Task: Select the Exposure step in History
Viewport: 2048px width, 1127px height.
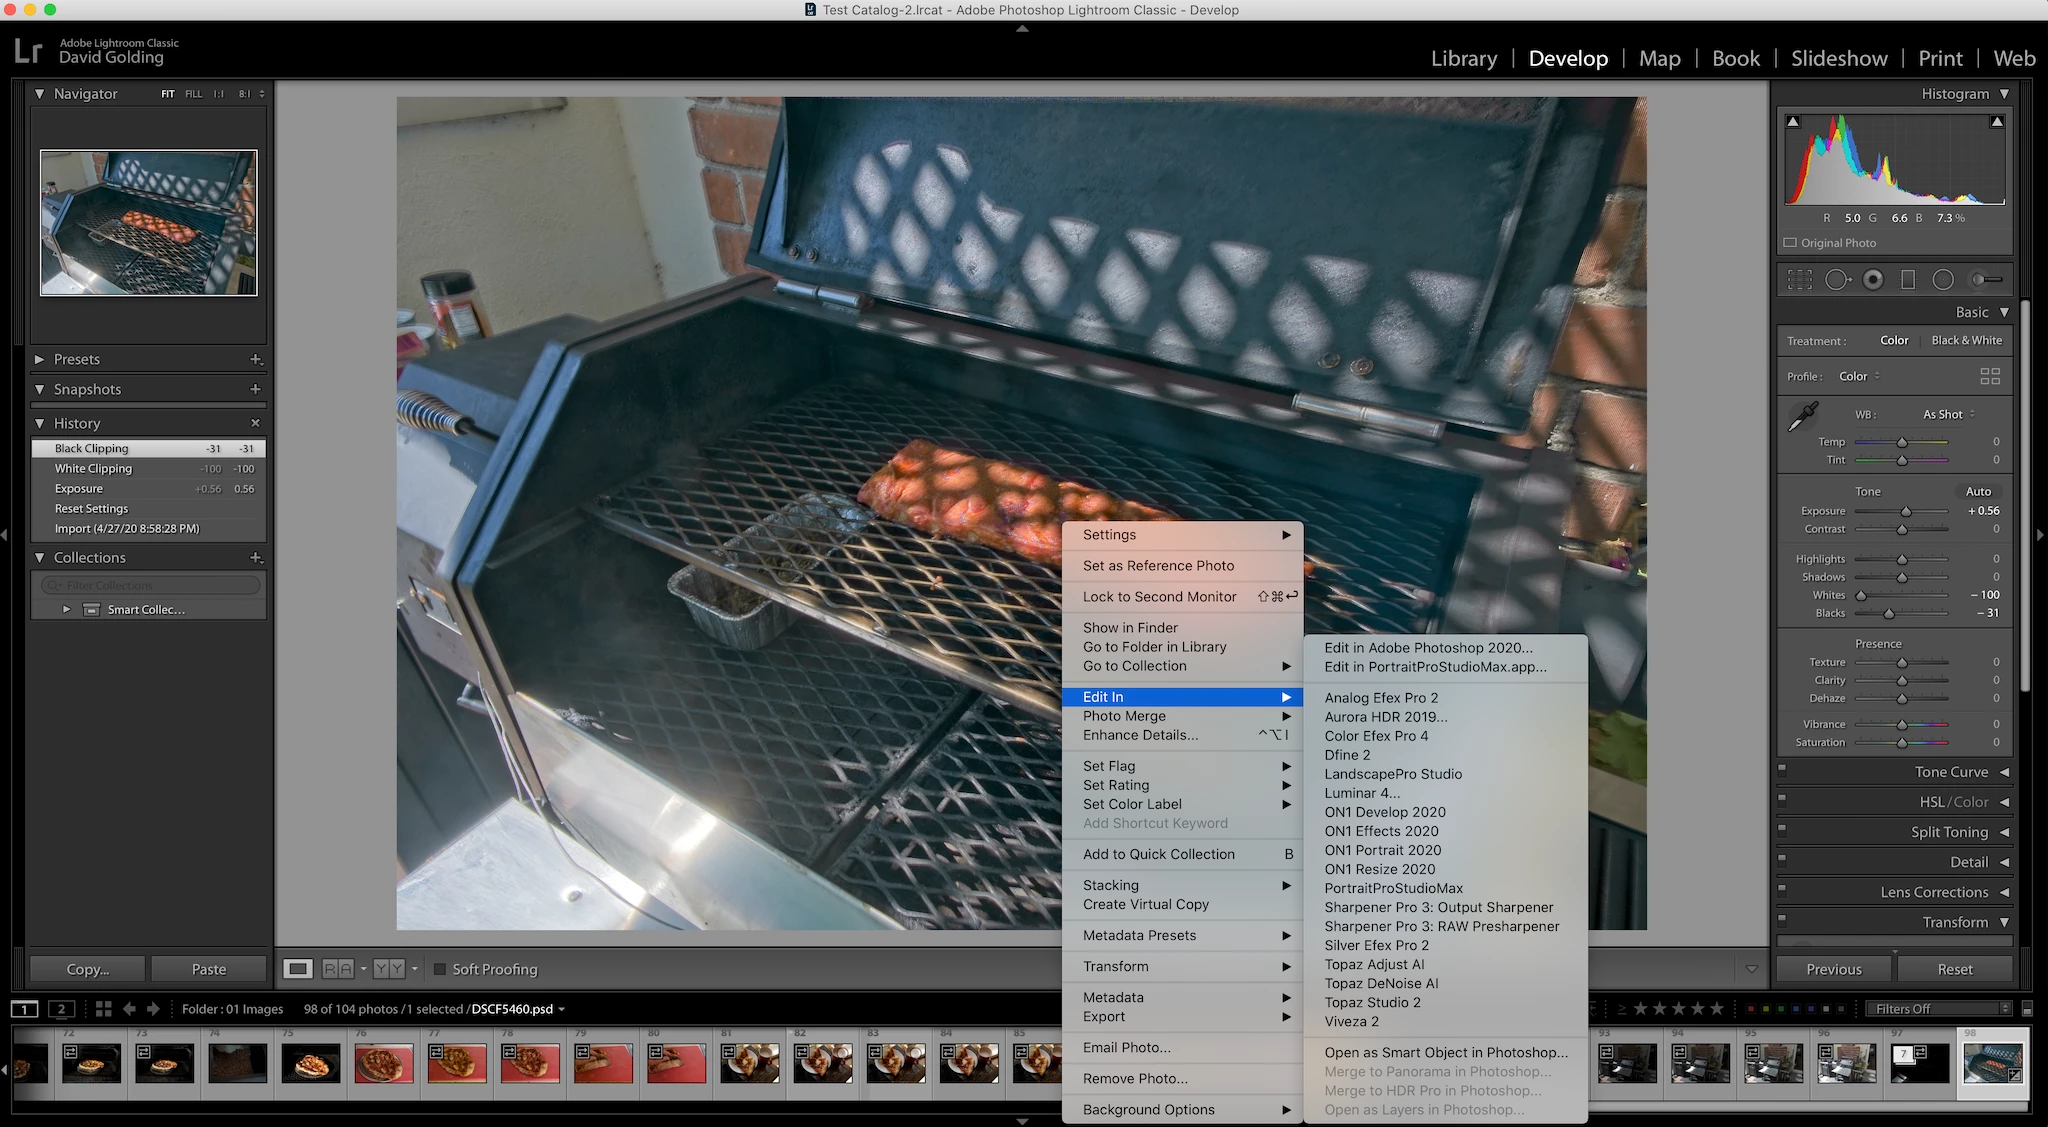Action: [80, 489]
